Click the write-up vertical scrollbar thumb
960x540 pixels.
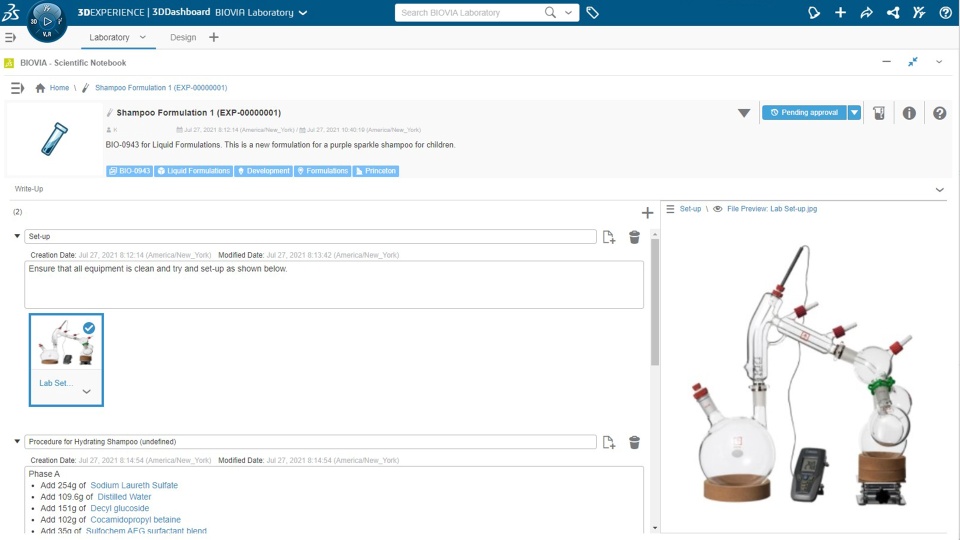point(654,302)
